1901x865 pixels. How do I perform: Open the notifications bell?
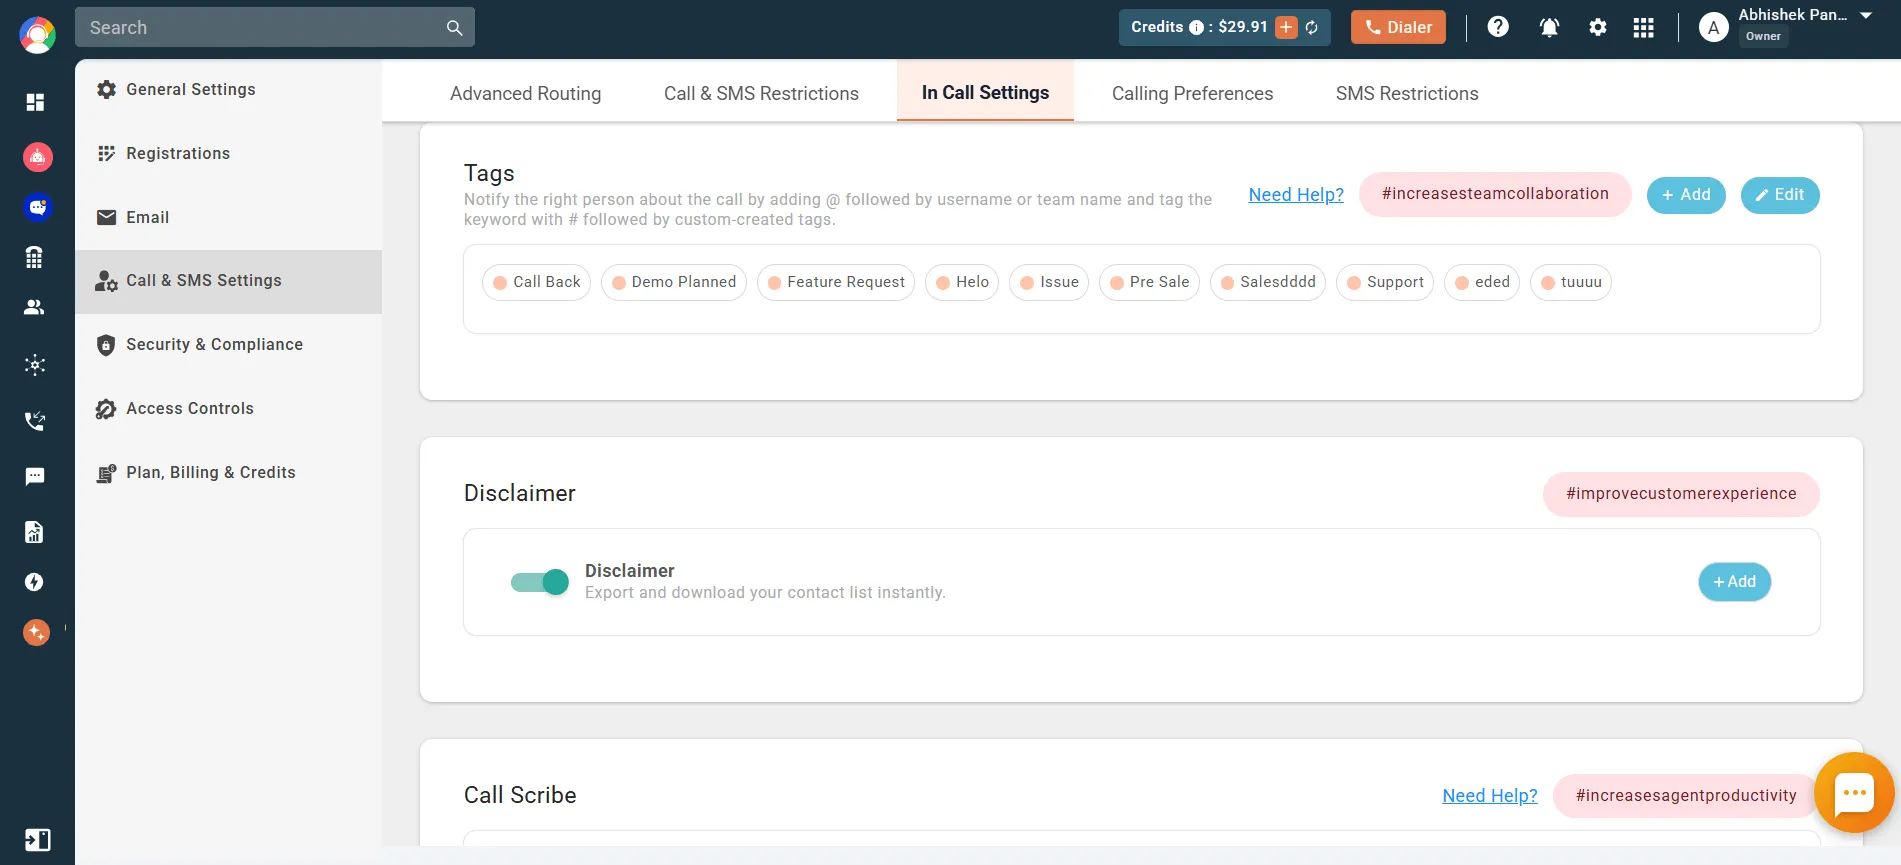point(1549,27)
